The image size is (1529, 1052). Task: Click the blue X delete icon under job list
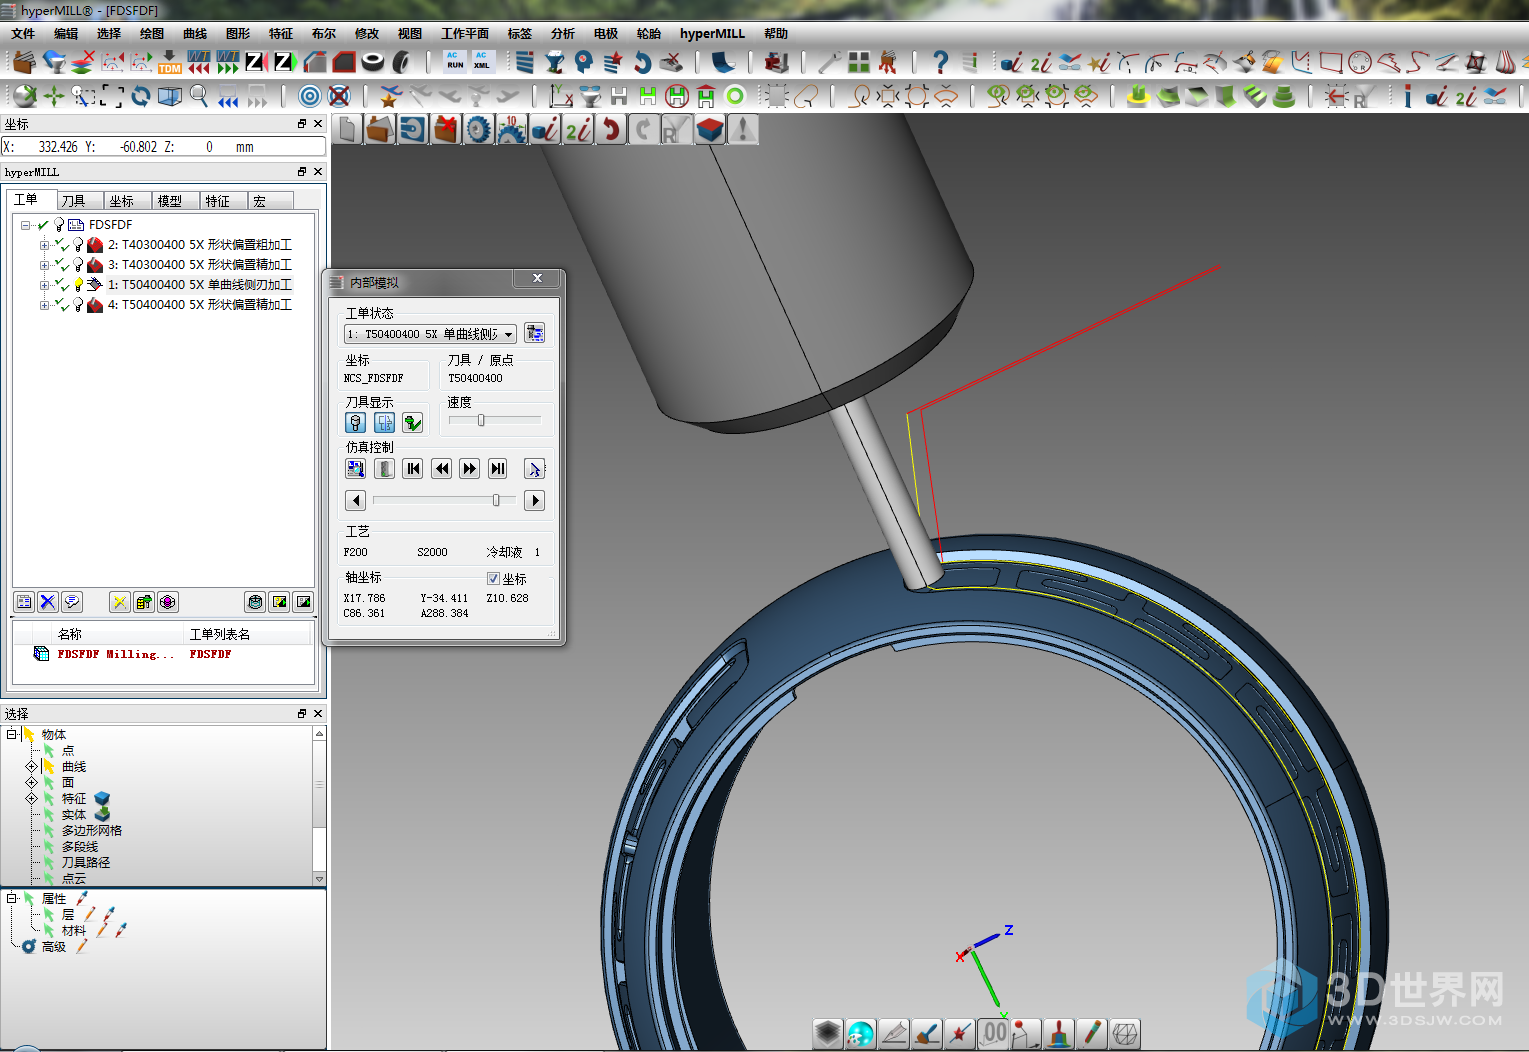click(x=47, y=602)
